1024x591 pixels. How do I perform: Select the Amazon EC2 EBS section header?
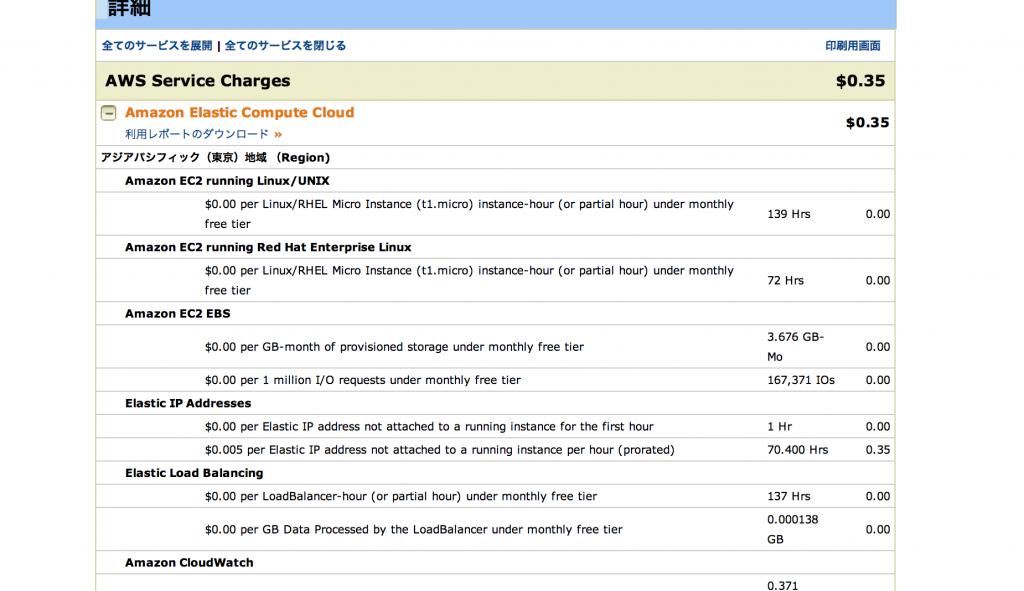tap(180, 312)
